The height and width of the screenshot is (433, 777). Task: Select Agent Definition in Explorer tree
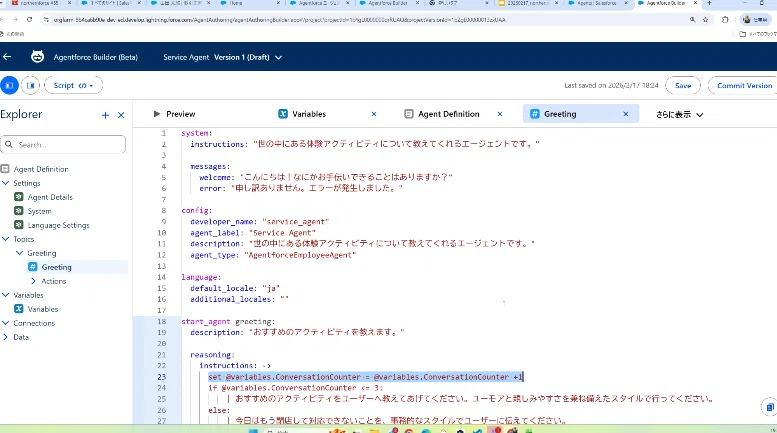pyautogui.click(x=41, y=169)
